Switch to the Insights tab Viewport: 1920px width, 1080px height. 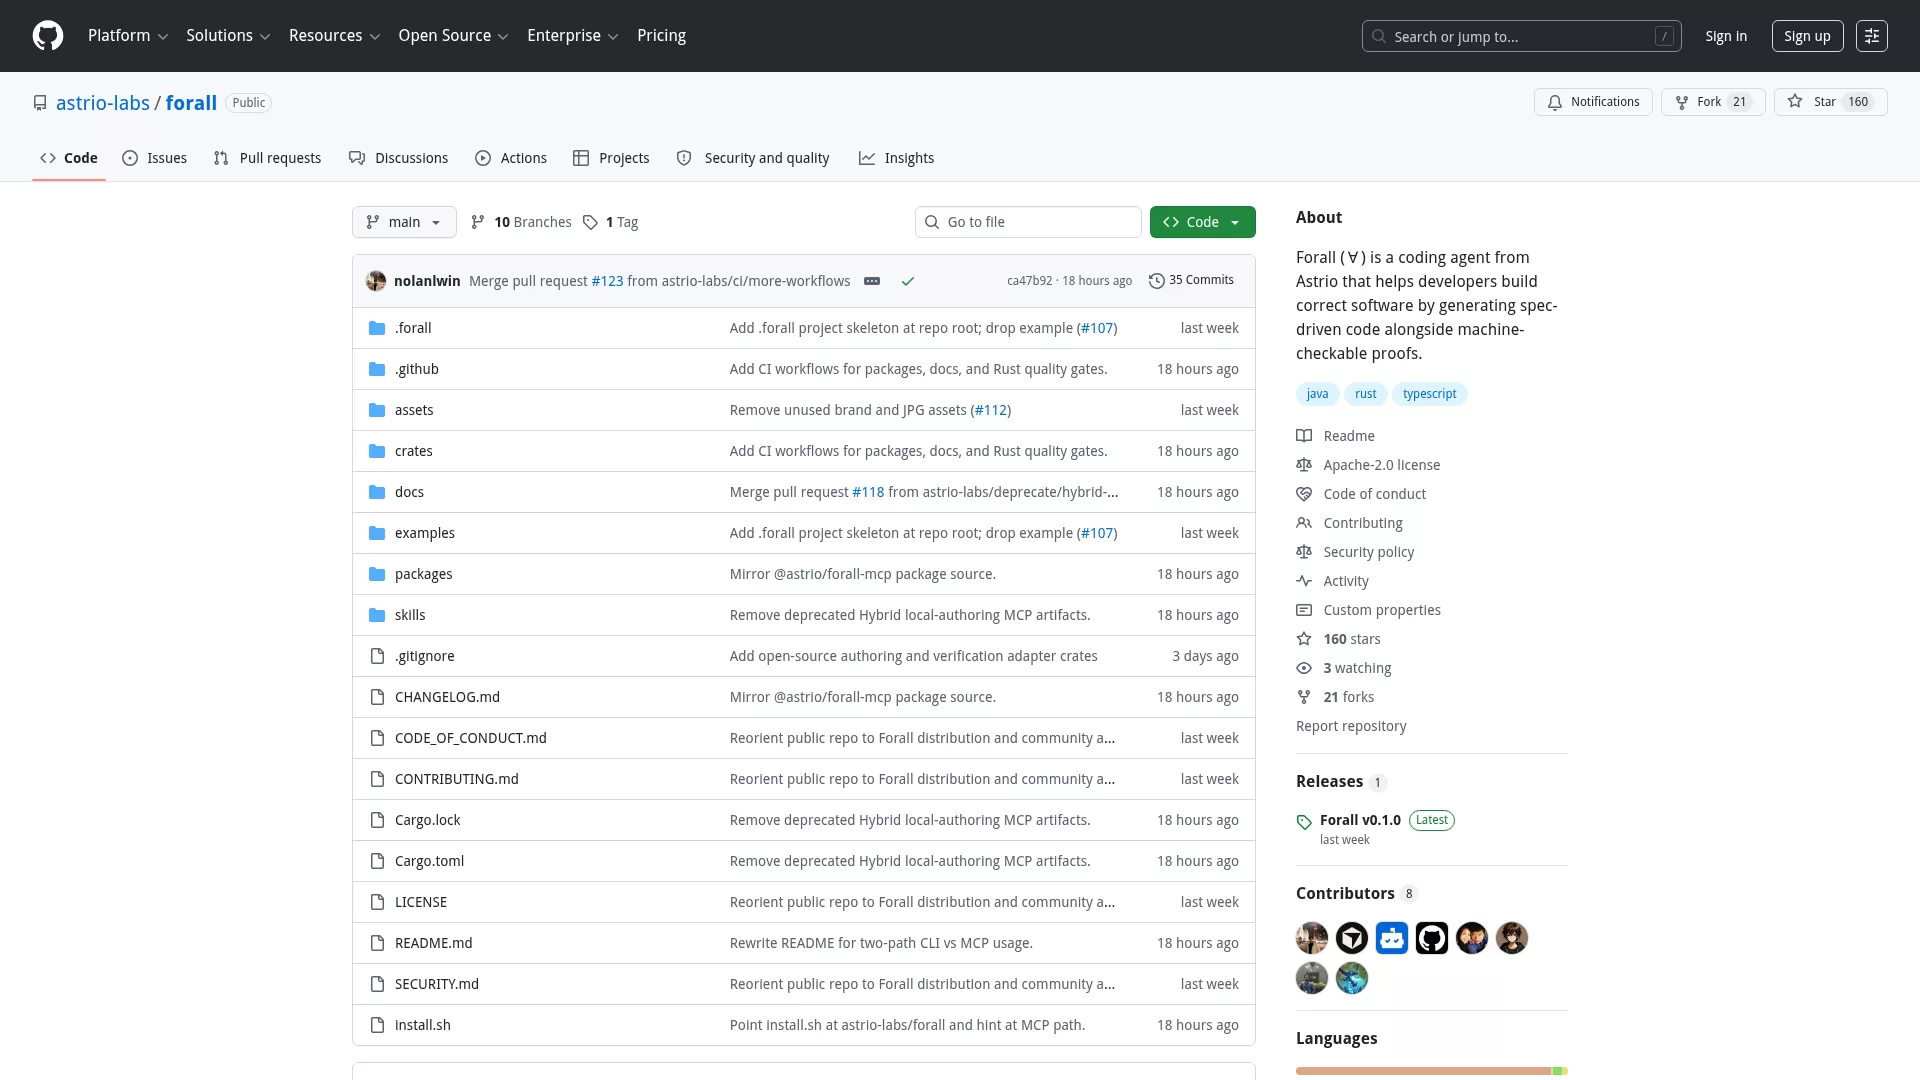897,158
